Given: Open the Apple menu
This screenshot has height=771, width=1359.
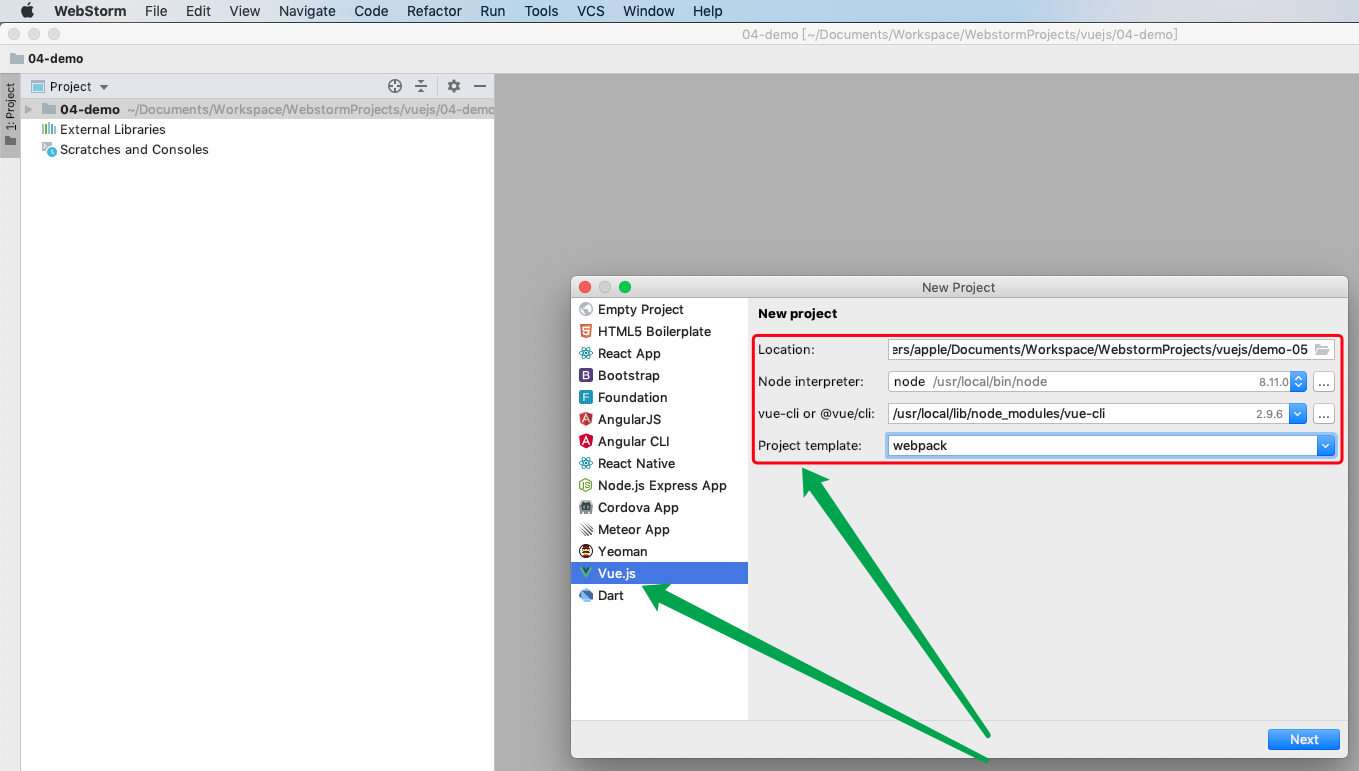Looking at the screenshot, I should click(x=28, y=11).
